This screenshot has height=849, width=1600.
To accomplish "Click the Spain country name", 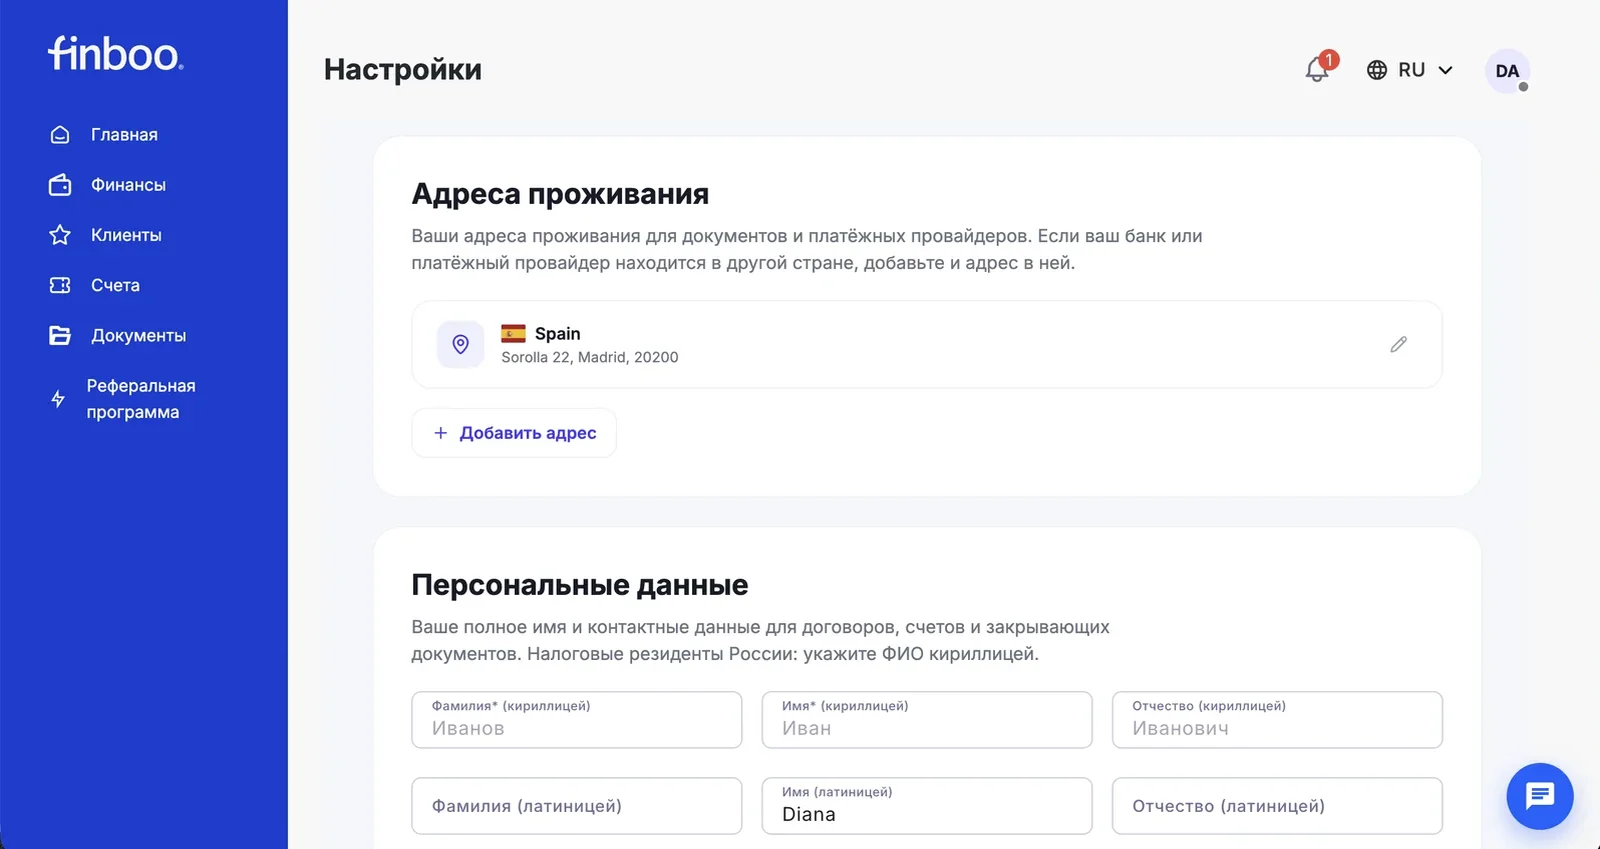I will click(x=557, y=333).
